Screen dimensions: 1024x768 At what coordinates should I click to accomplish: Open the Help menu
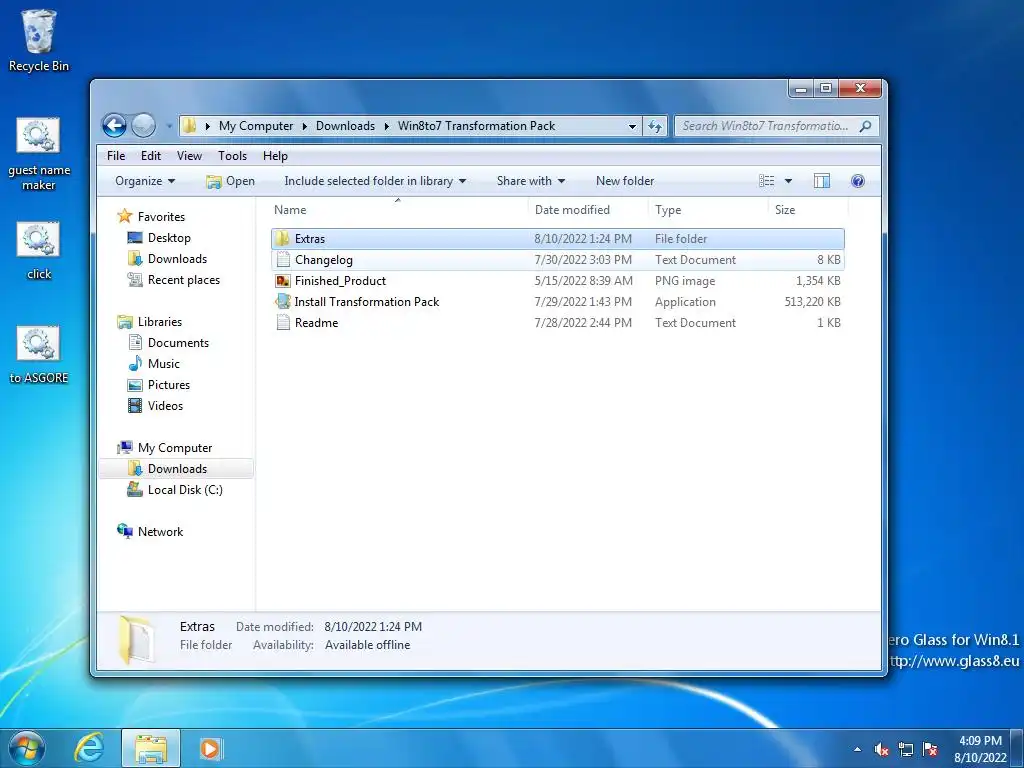click(x=275, y=155)
